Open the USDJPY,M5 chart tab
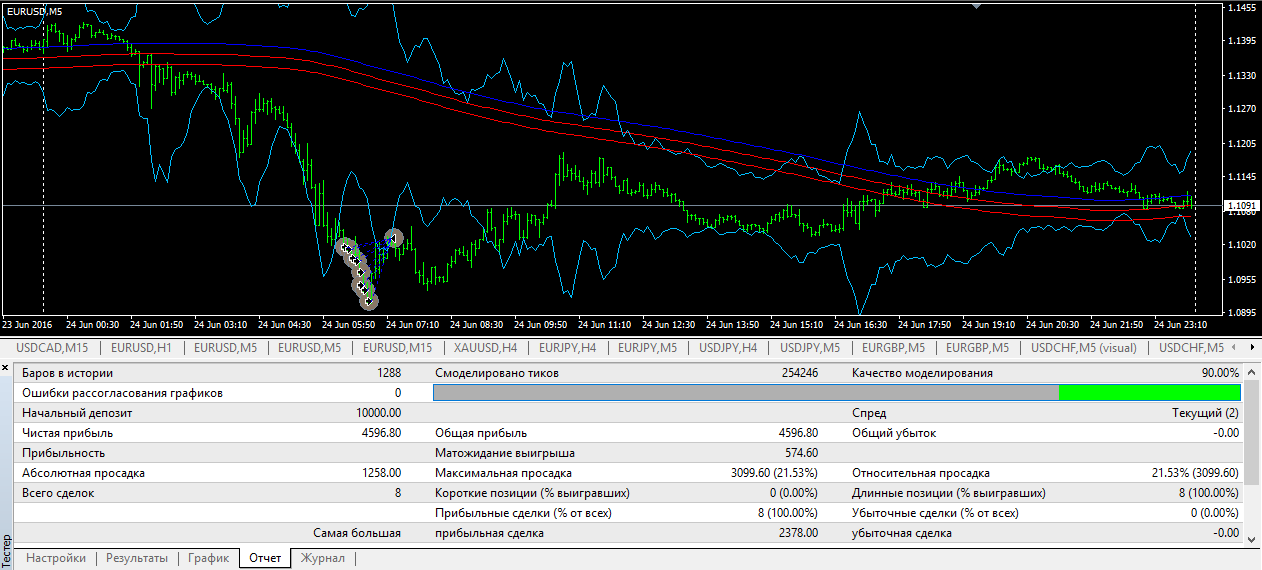This screenshot has width=1262, height=570. [x=809, y=348]
